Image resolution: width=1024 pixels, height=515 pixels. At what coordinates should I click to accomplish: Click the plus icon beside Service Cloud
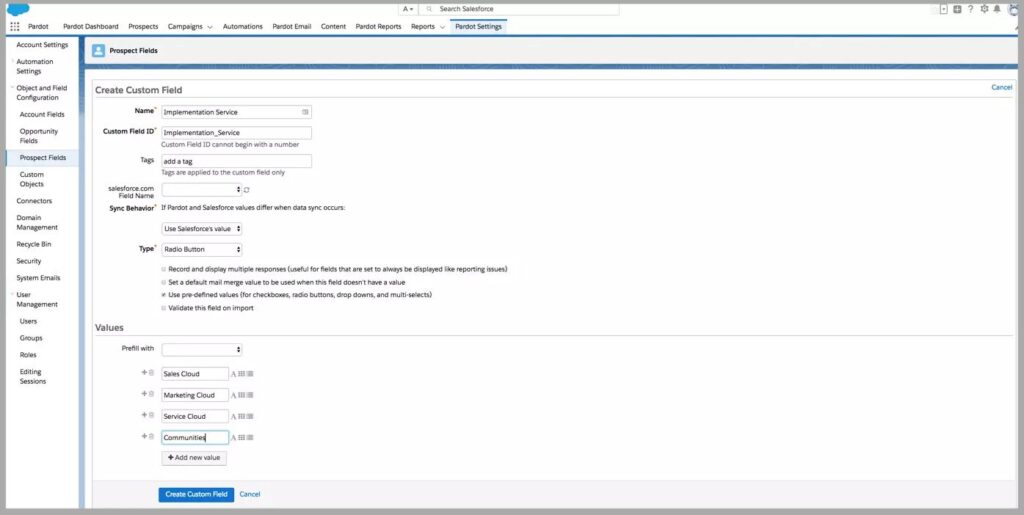point(144,414)
